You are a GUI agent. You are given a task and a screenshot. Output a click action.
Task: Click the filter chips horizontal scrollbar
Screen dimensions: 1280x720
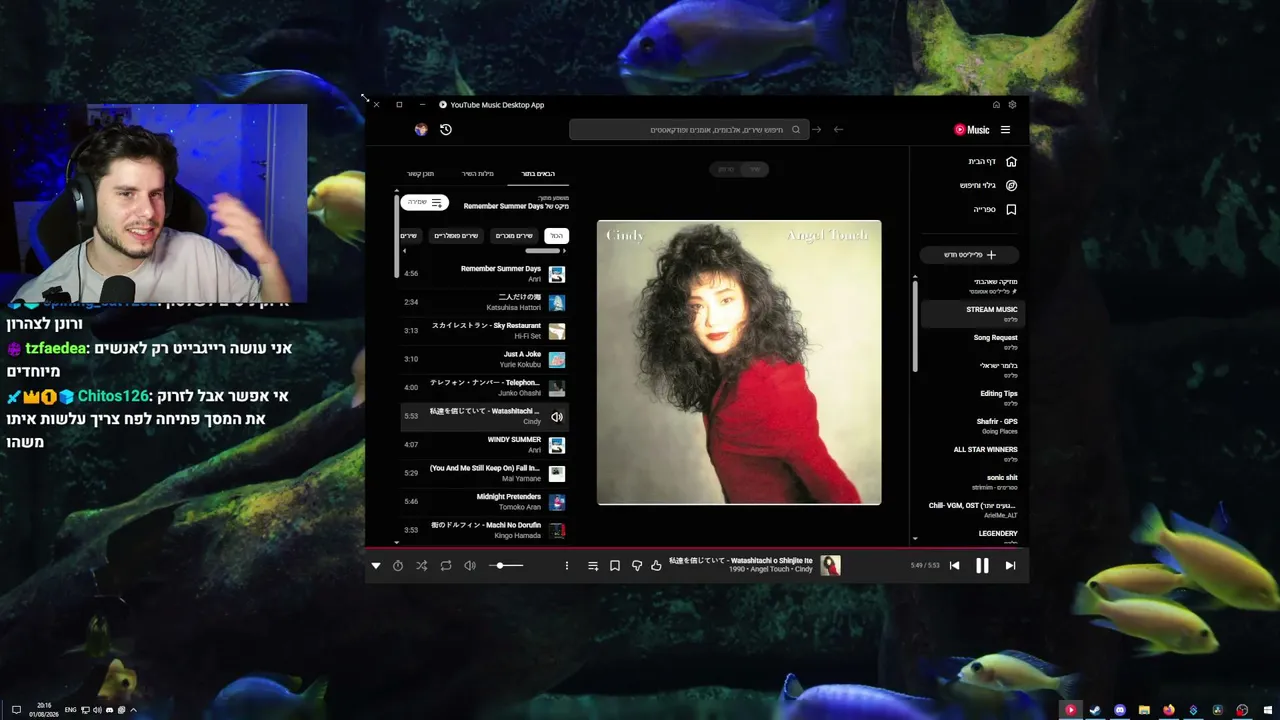coord(543,251)
